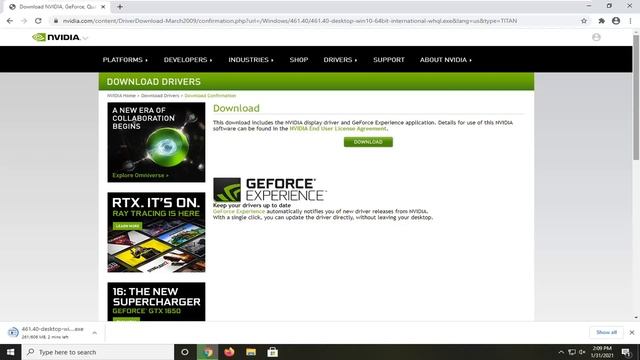This screenshot has height=360, width=640.
Task: Open NVIDIA End User License Agreement link
Action: (338, 129)
